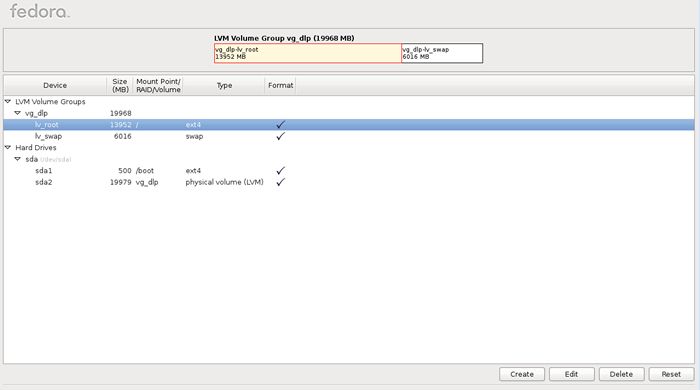The width and height of the screenshot is (700, 390).
Task: Select the lv_root logical volume row
Action: tap(349, 125)
